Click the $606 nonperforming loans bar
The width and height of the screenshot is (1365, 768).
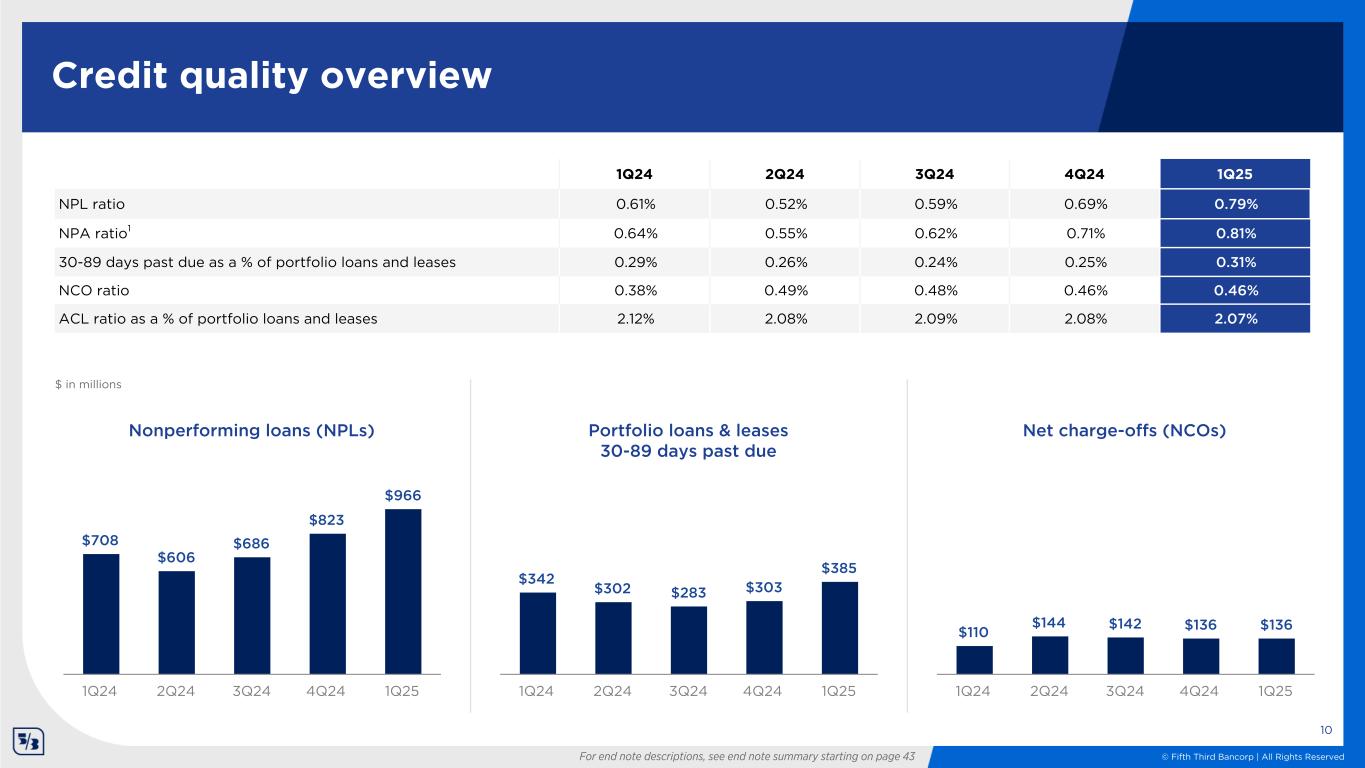pos(176,622)
